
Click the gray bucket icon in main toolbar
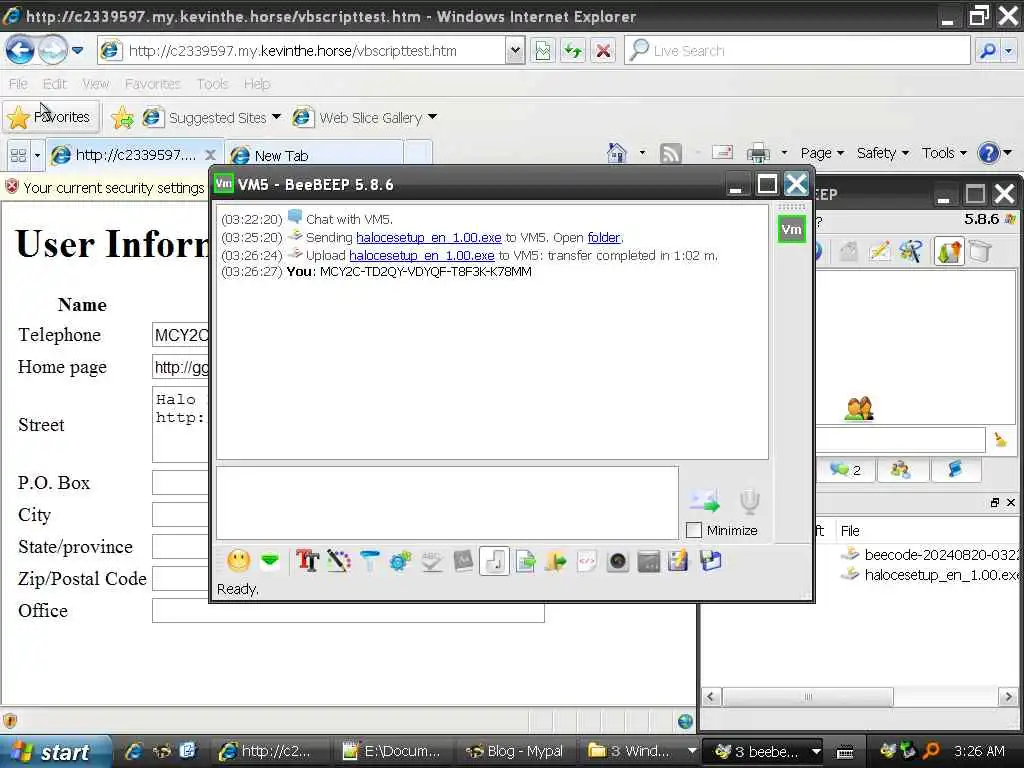pos(980,251)
